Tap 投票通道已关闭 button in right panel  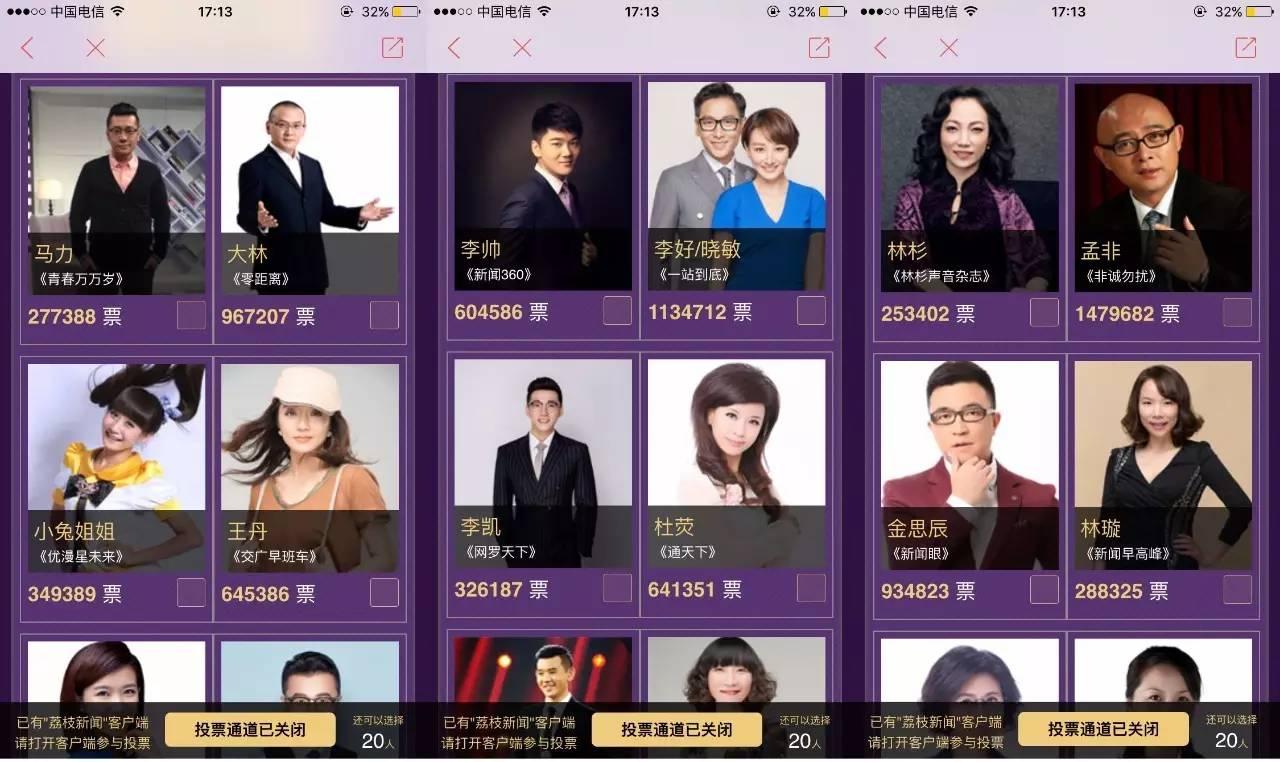tap(1103, 730)
